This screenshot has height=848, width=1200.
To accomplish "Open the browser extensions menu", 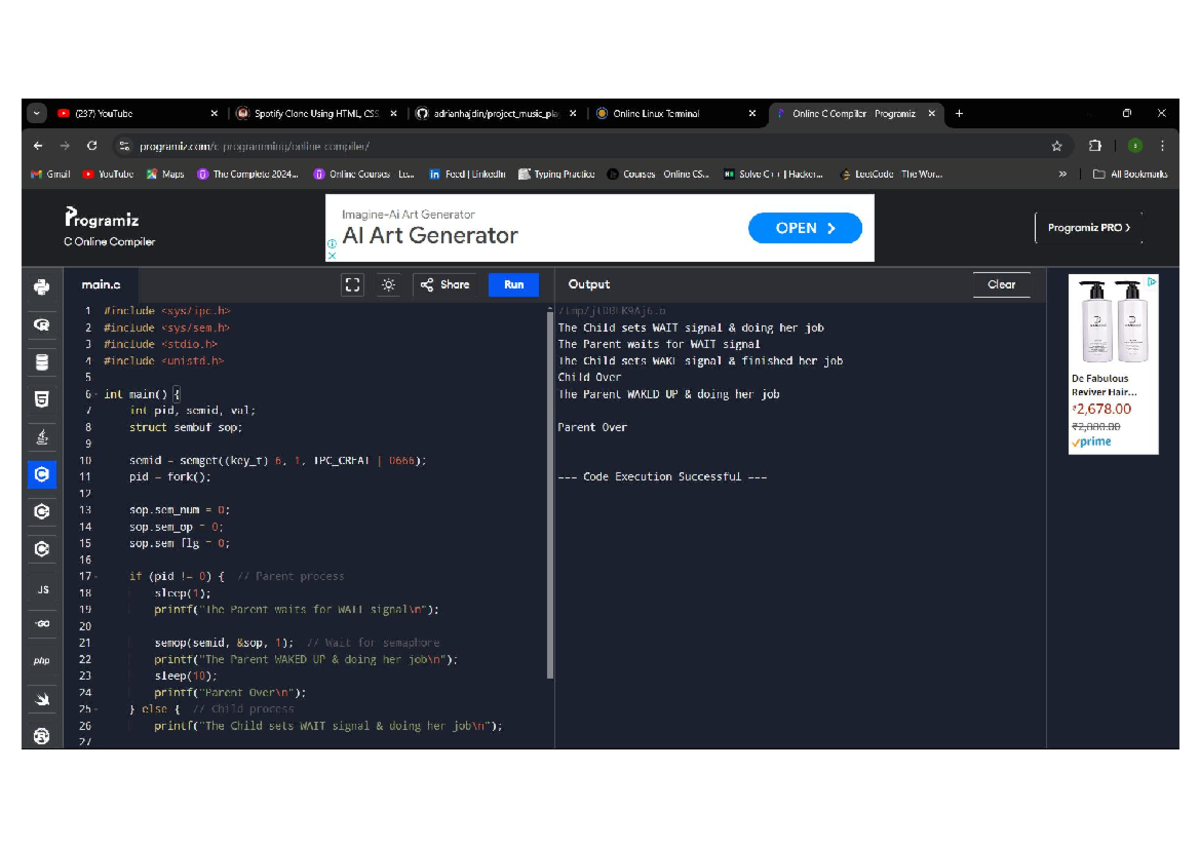I will tap(1095, 146).
